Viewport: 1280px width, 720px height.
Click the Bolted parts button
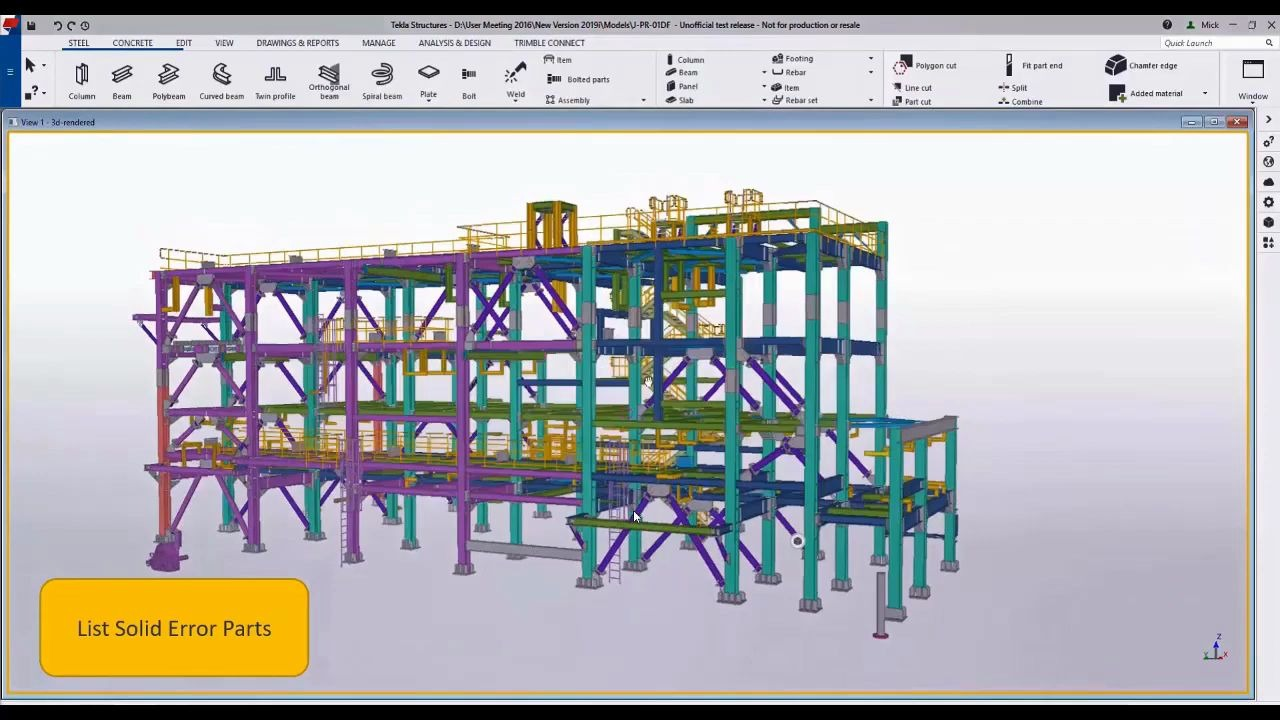pyautogui.click(x=579, y=80)
